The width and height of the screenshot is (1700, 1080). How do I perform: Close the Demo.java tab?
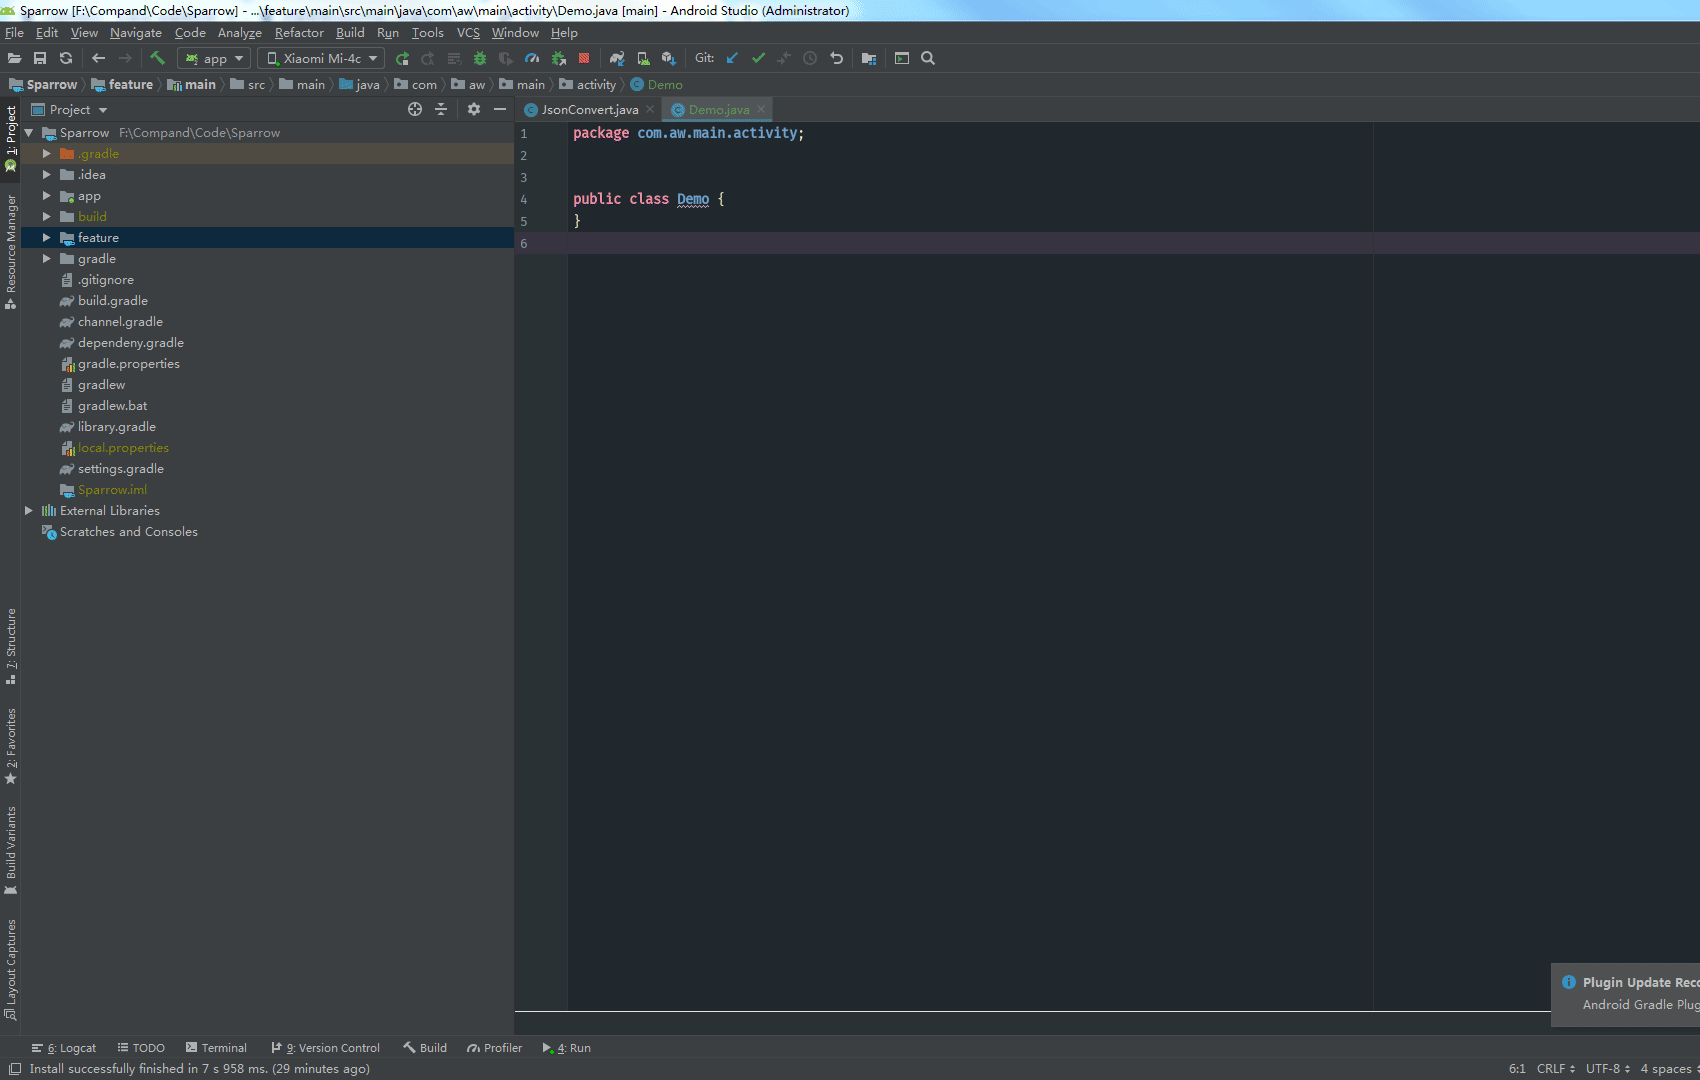coord(761,109)
